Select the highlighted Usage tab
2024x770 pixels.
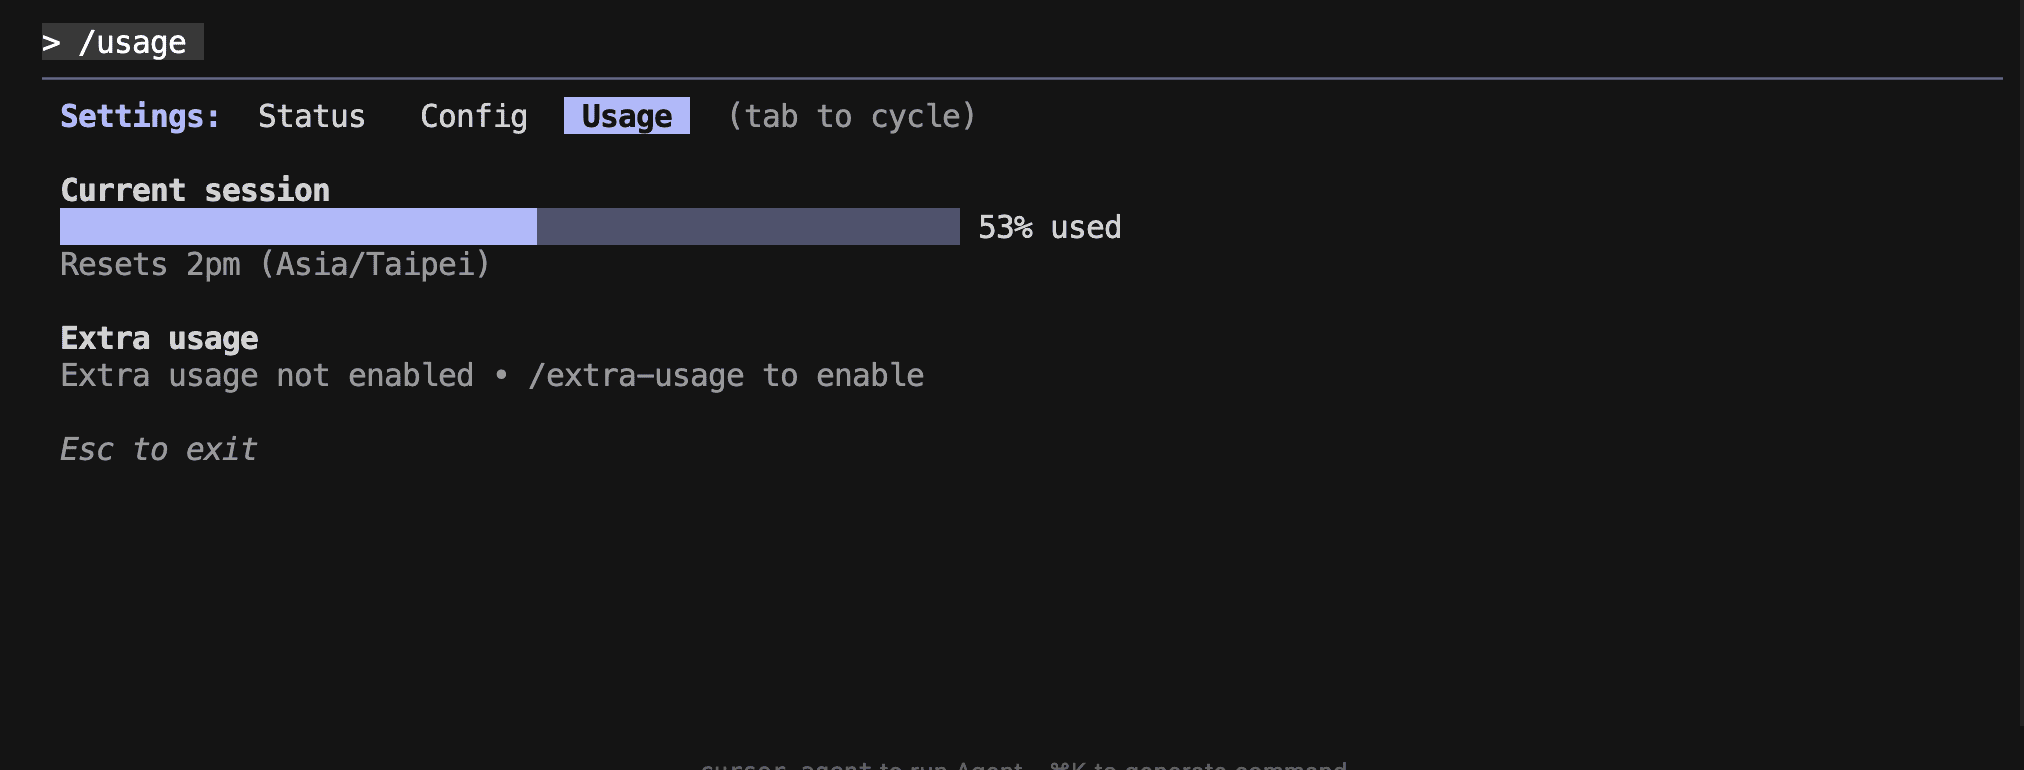tap(626, 116)
